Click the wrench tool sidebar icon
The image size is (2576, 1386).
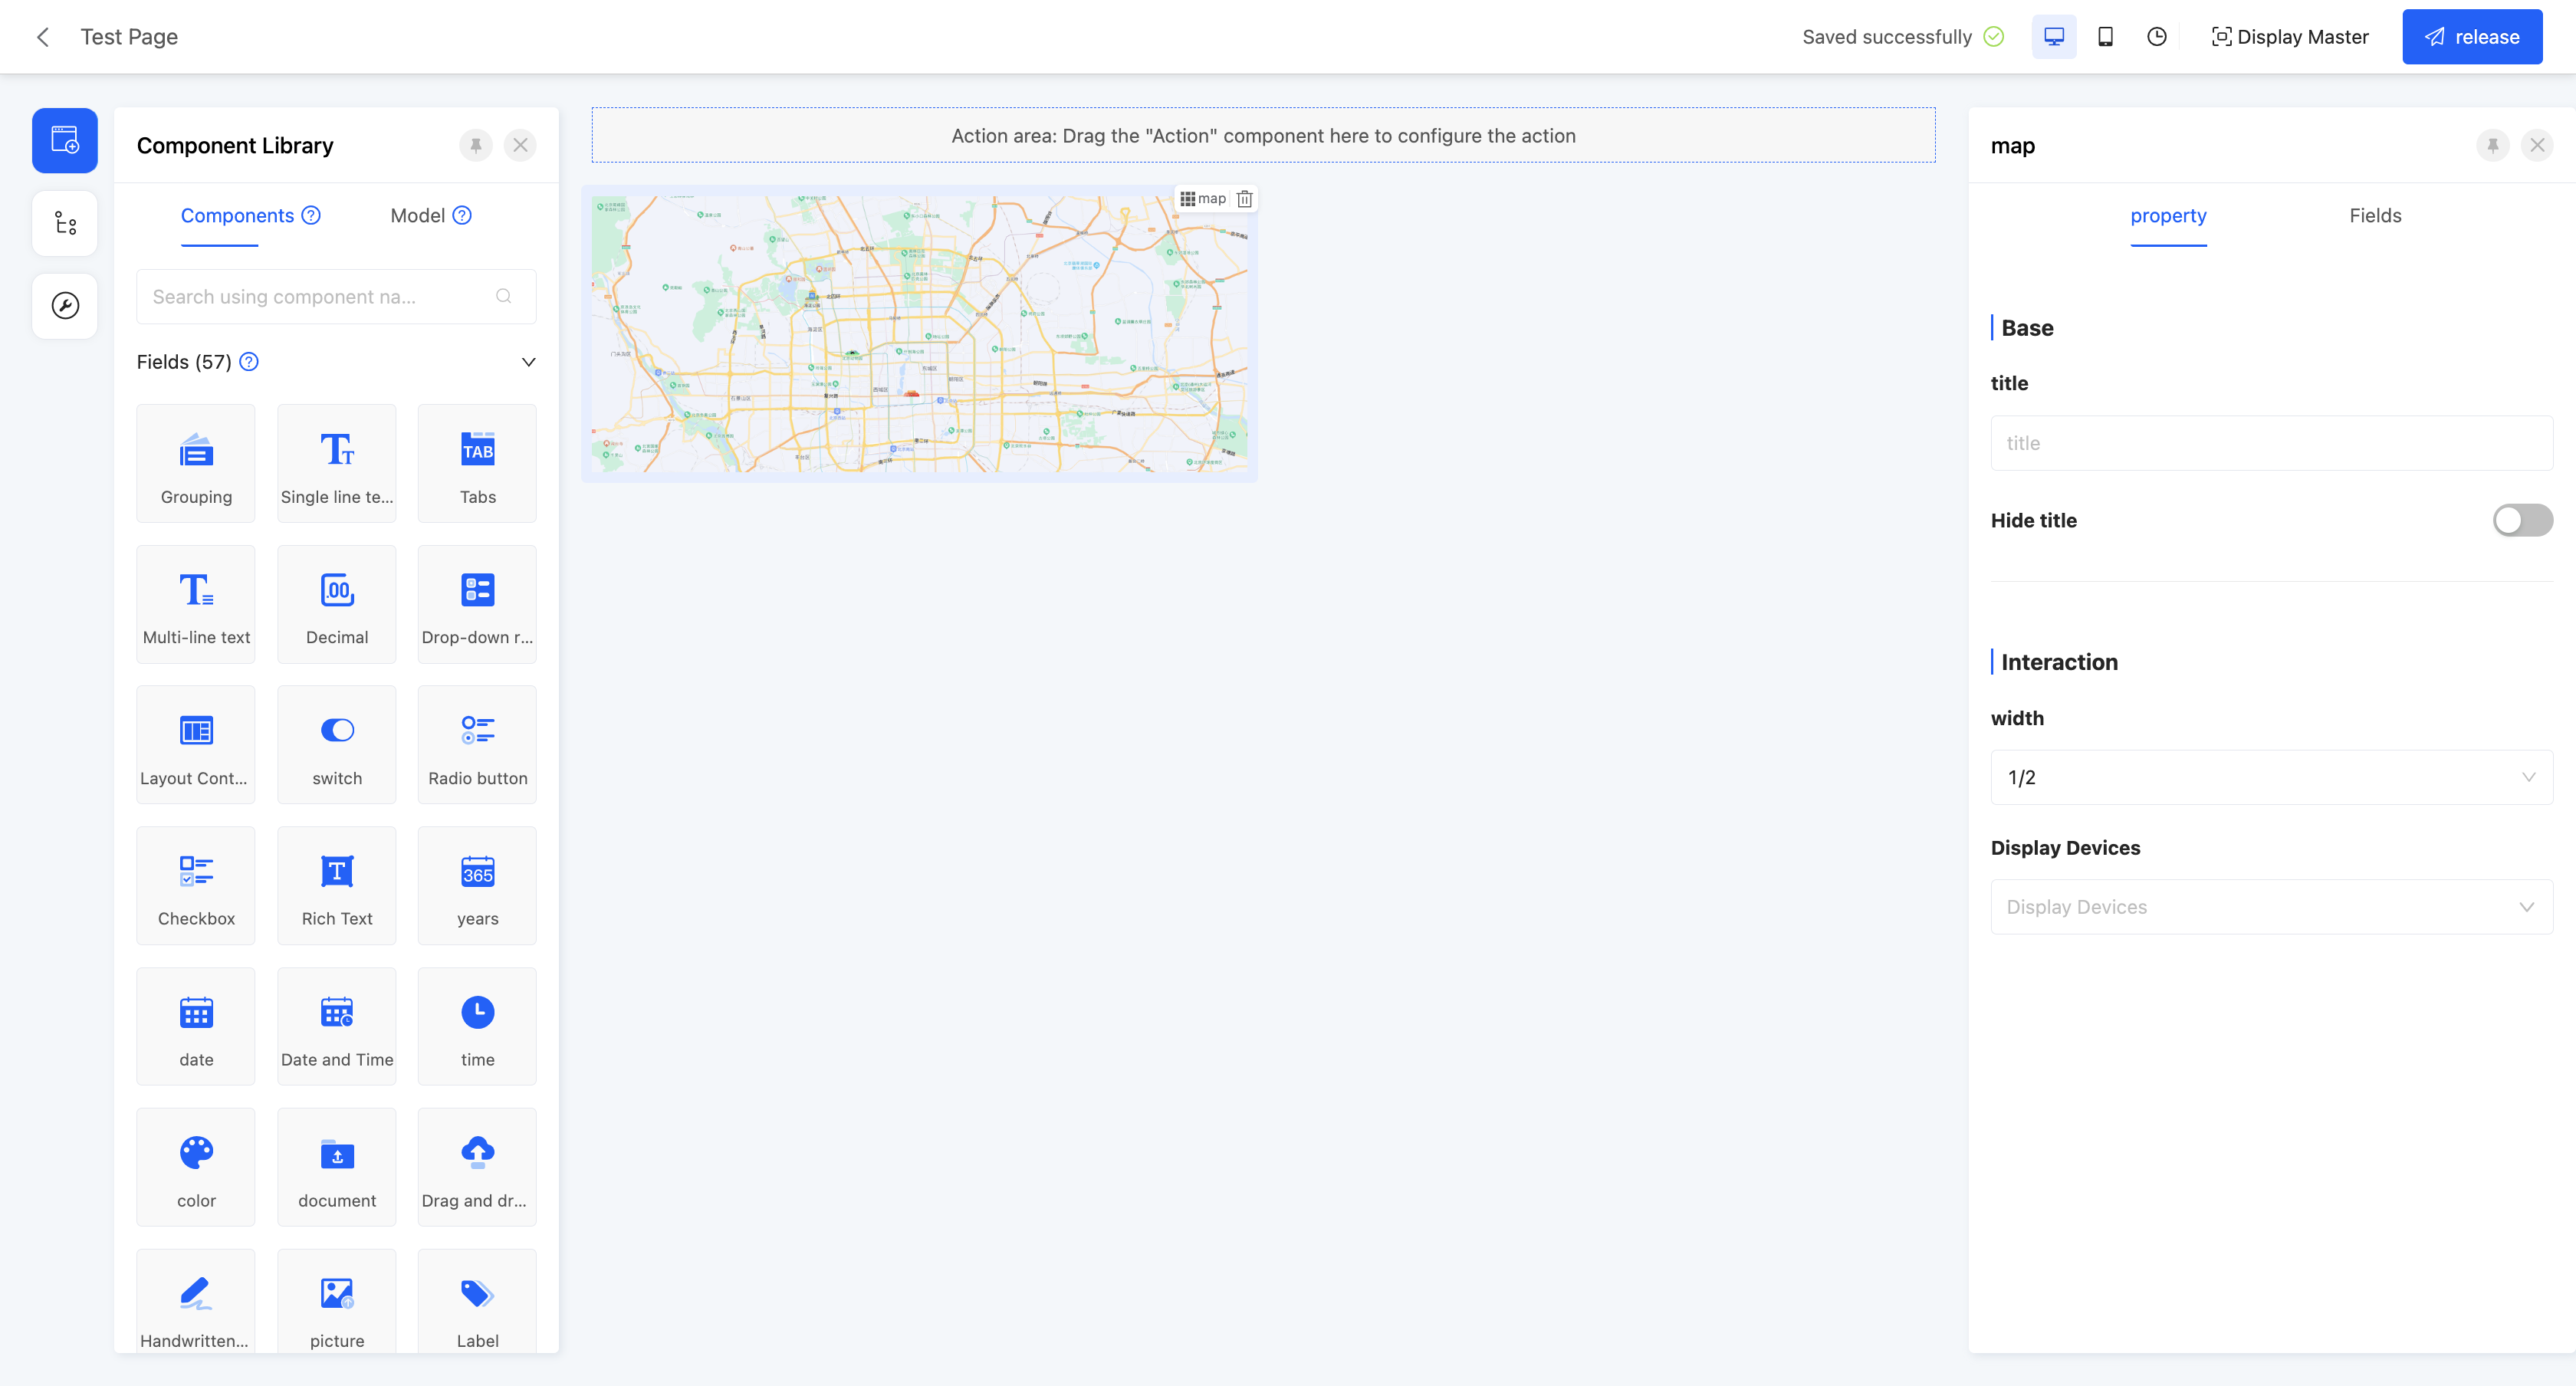tap(65, 306)
